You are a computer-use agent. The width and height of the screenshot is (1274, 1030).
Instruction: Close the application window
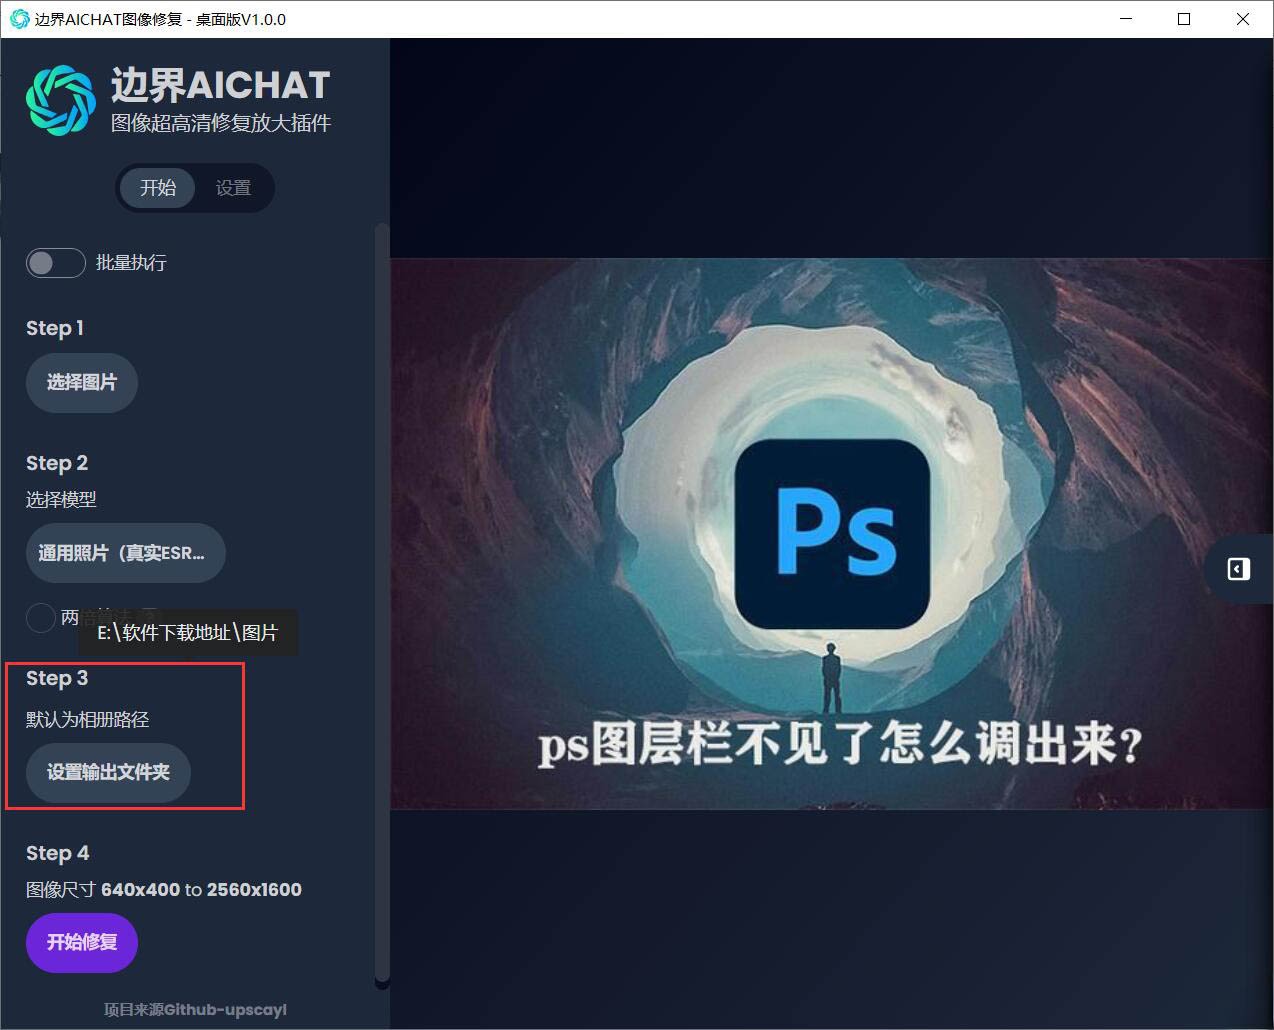coord(1243,19)
